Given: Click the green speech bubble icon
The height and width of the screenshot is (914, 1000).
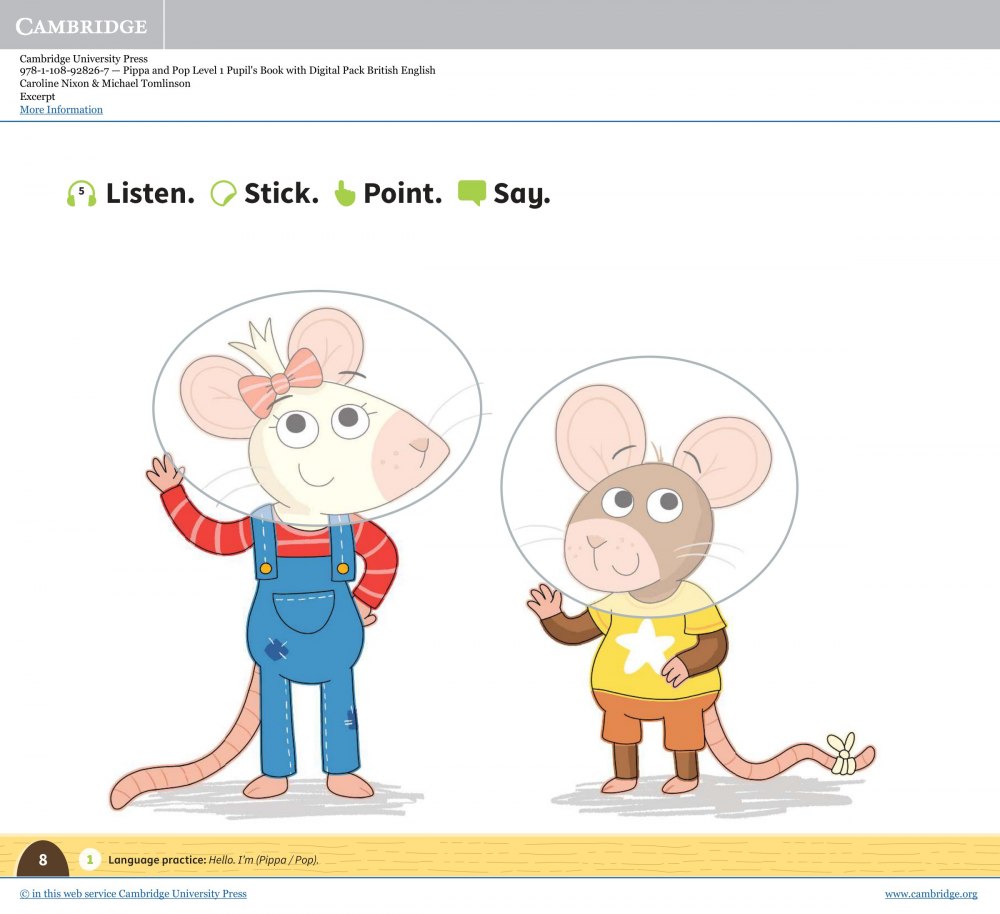Looking at the screenshot, I should [x=472, y=193].
